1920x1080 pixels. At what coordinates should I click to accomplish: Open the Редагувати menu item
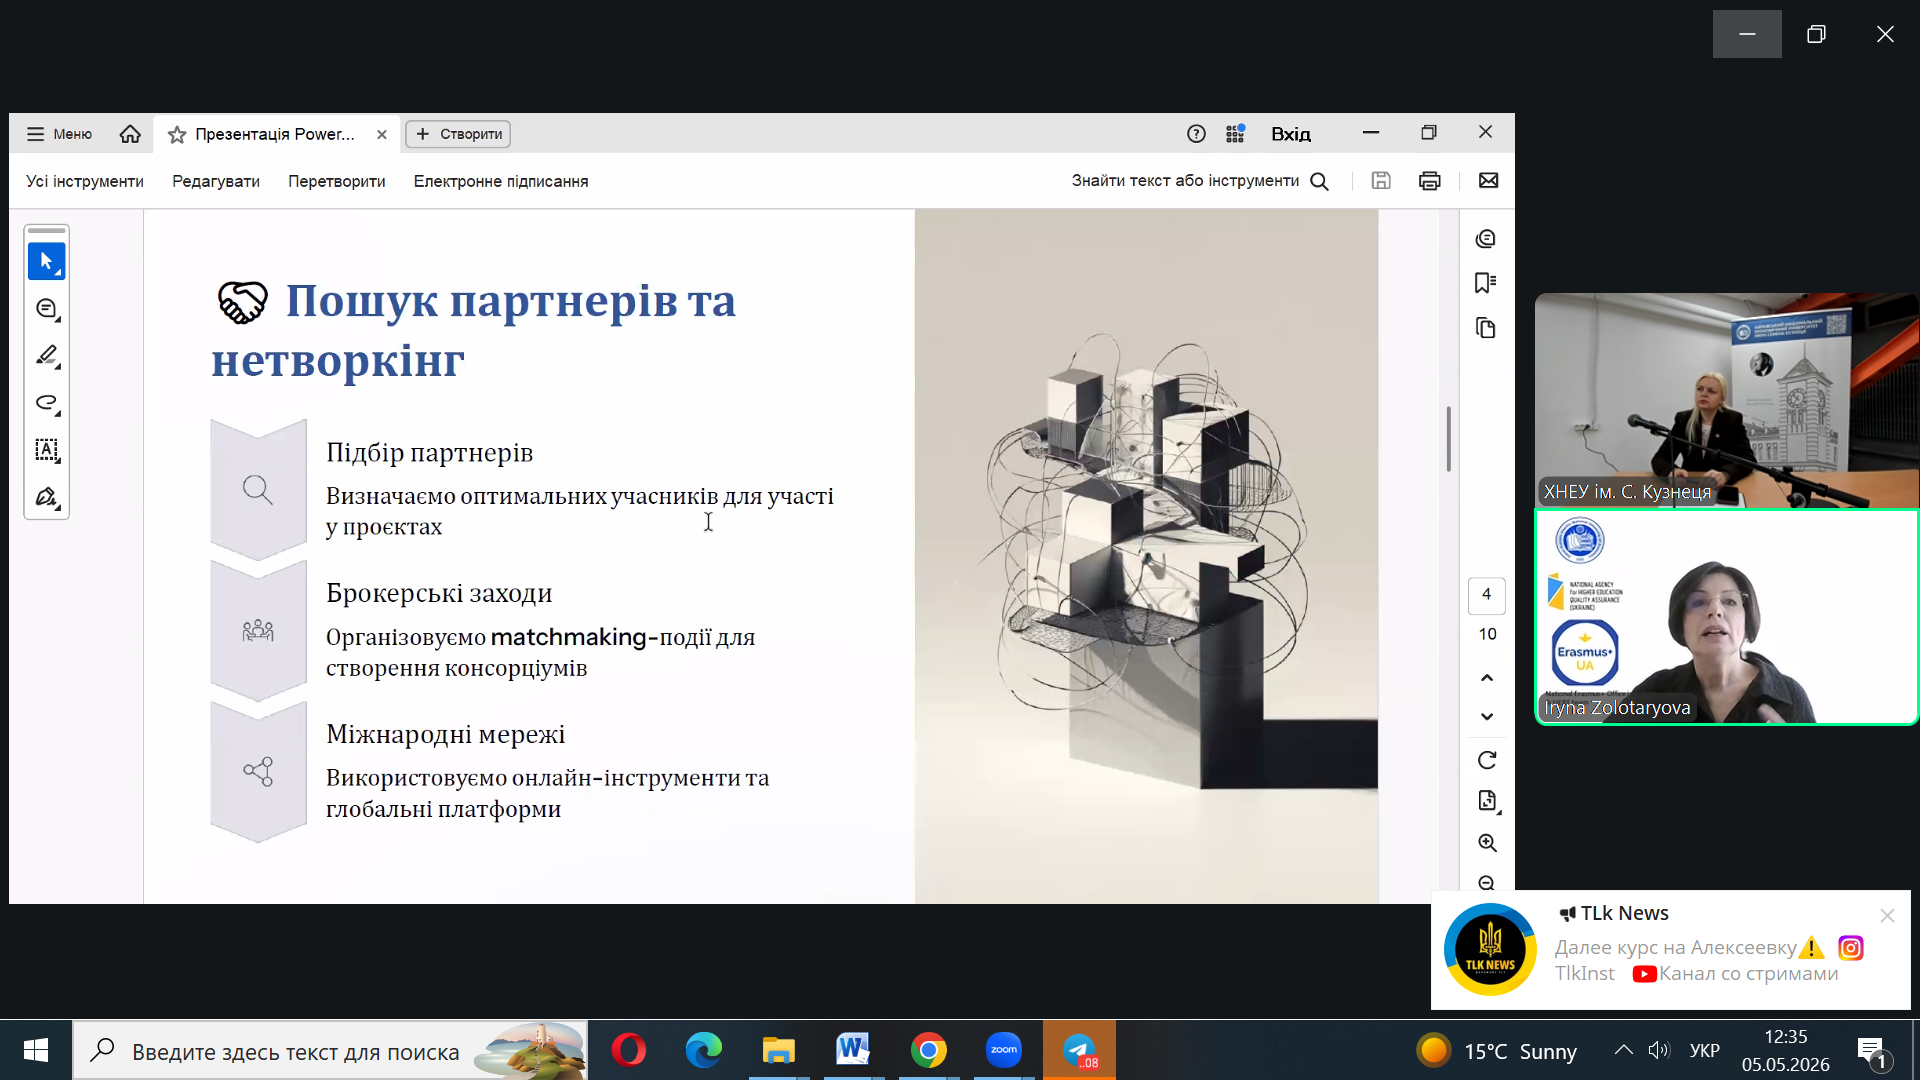pos(216,181)
